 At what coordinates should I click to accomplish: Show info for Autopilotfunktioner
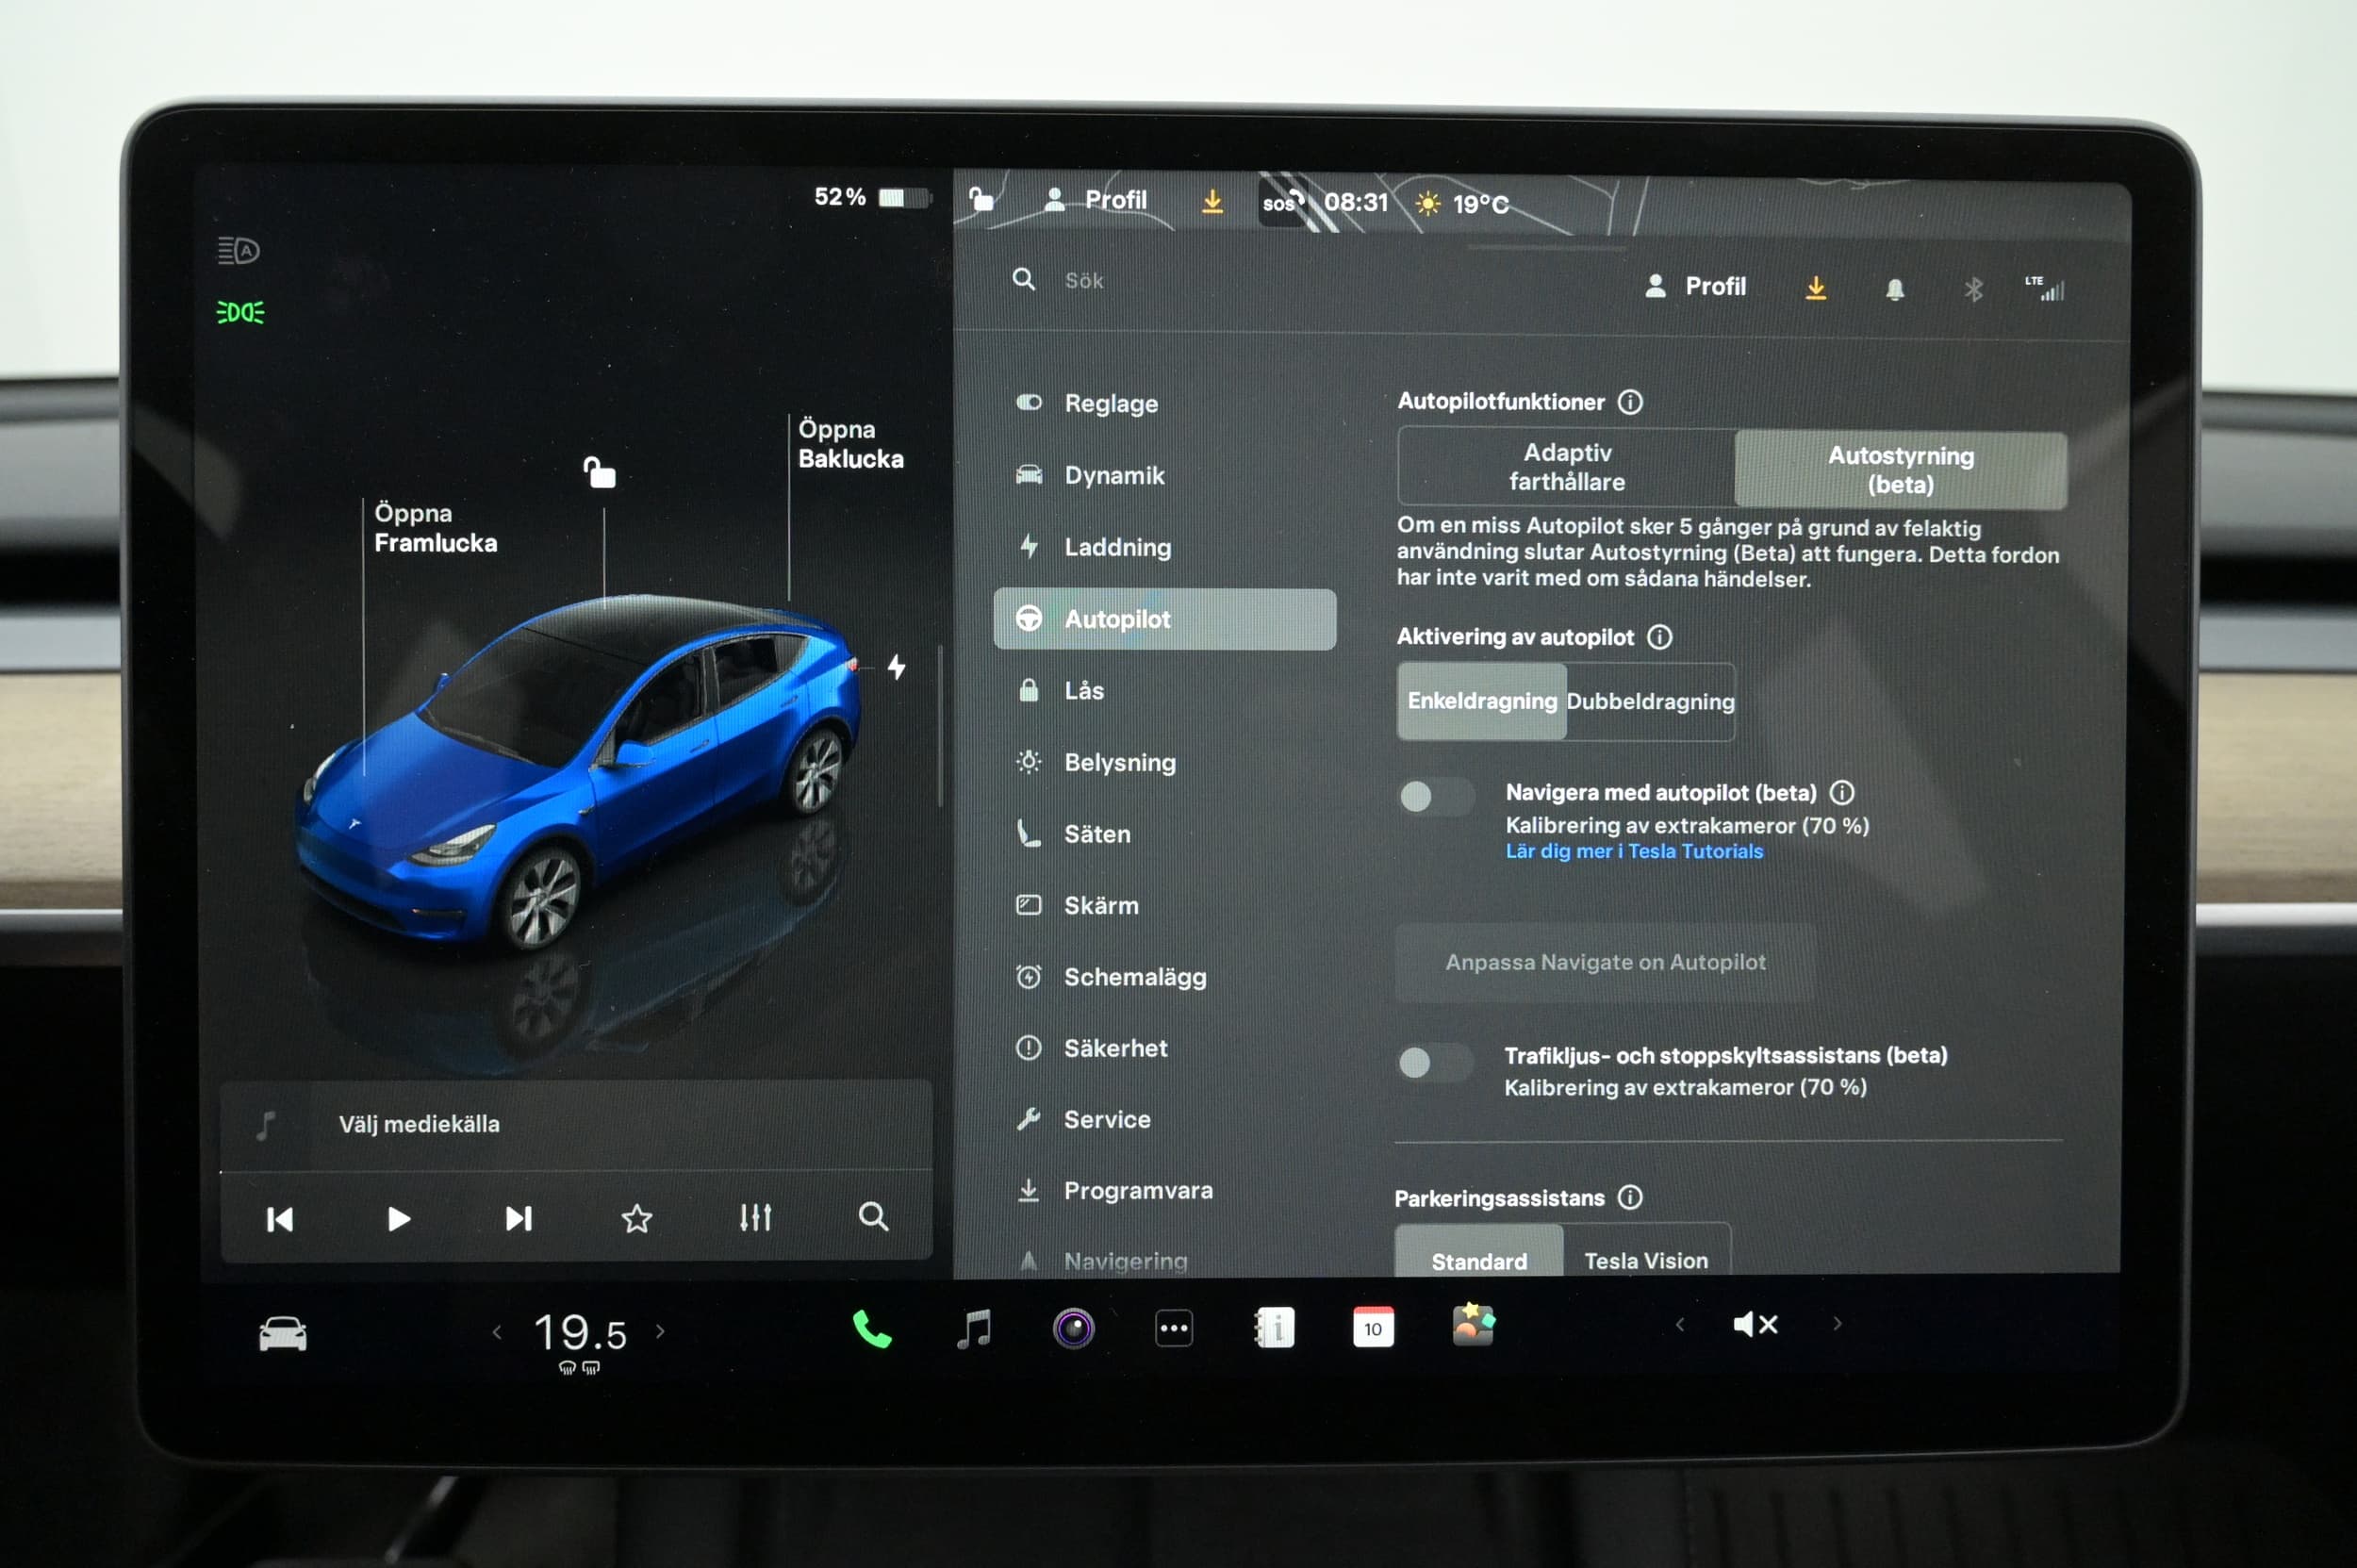[1630, 402]
